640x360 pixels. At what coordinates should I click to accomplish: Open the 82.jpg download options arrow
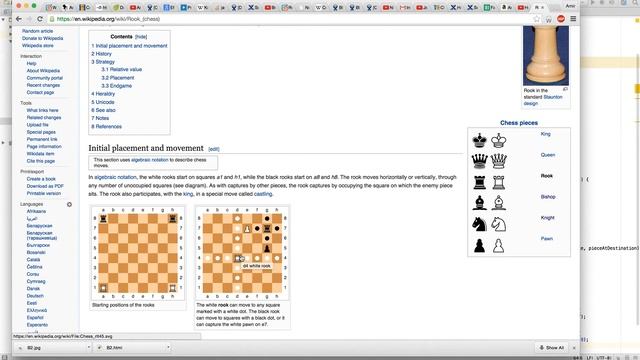89,348
